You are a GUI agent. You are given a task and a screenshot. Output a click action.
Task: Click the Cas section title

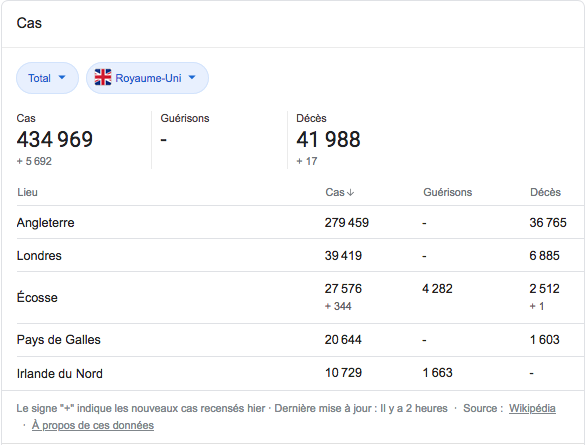point(29,23)
